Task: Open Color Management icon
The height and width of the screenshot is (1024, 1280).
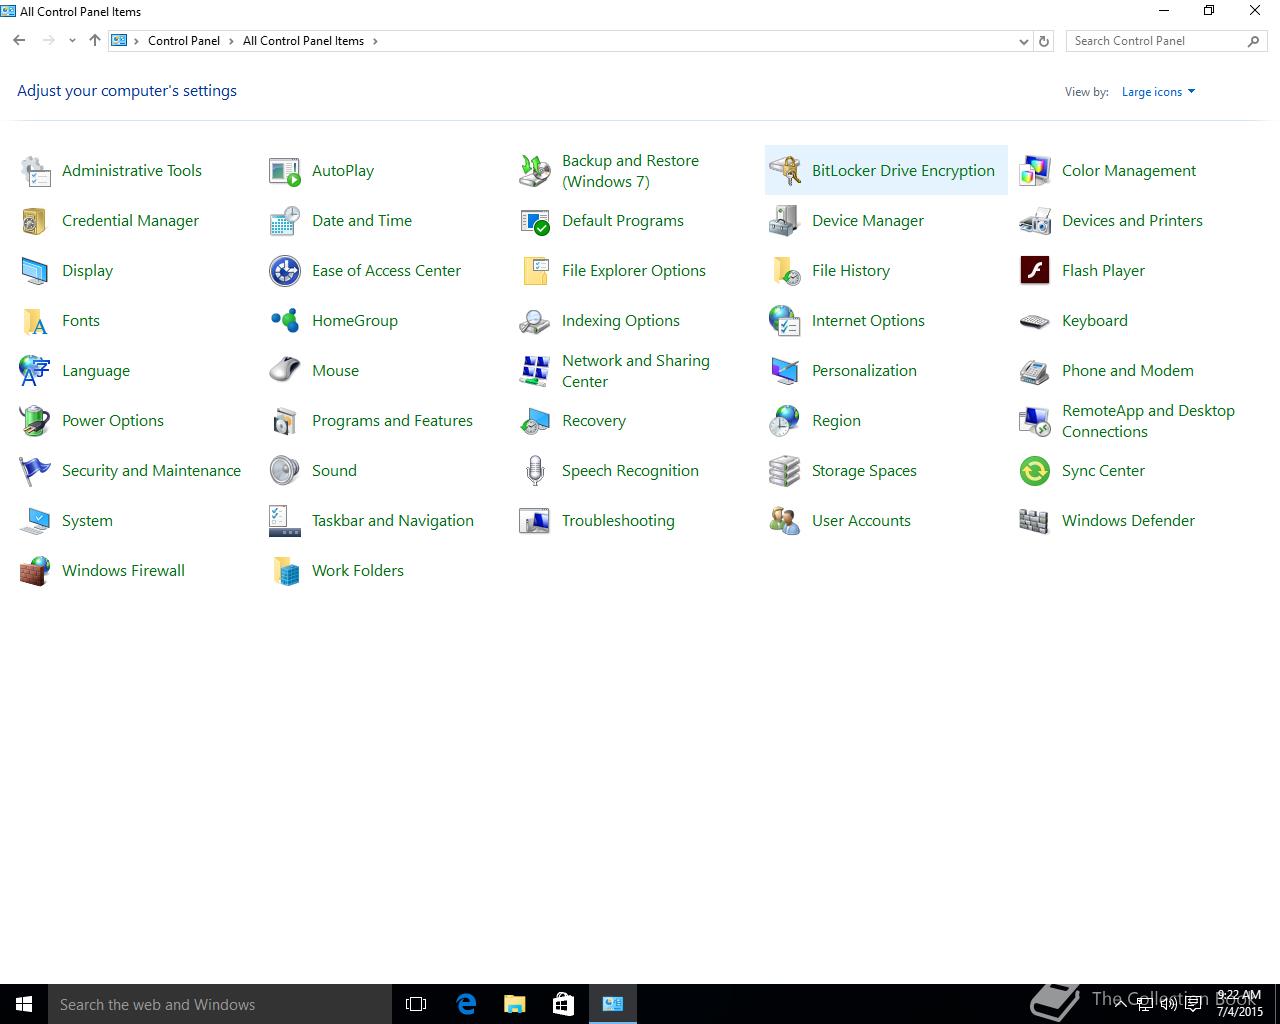Action: (x=1035, y=171)
